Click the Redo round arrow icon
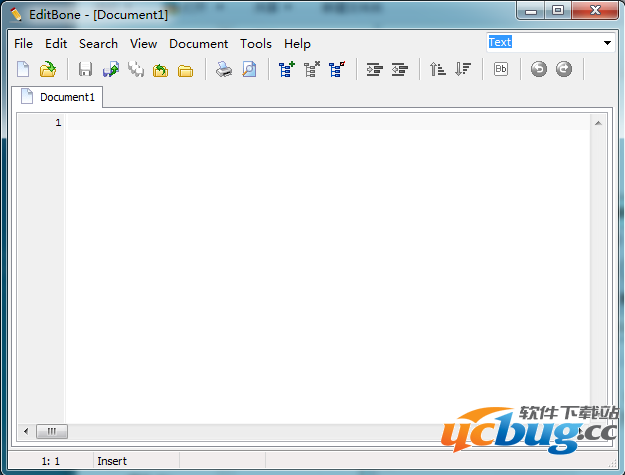Viewport: 625px width, 475px height. pyautogui.click(x=564, y=70)
